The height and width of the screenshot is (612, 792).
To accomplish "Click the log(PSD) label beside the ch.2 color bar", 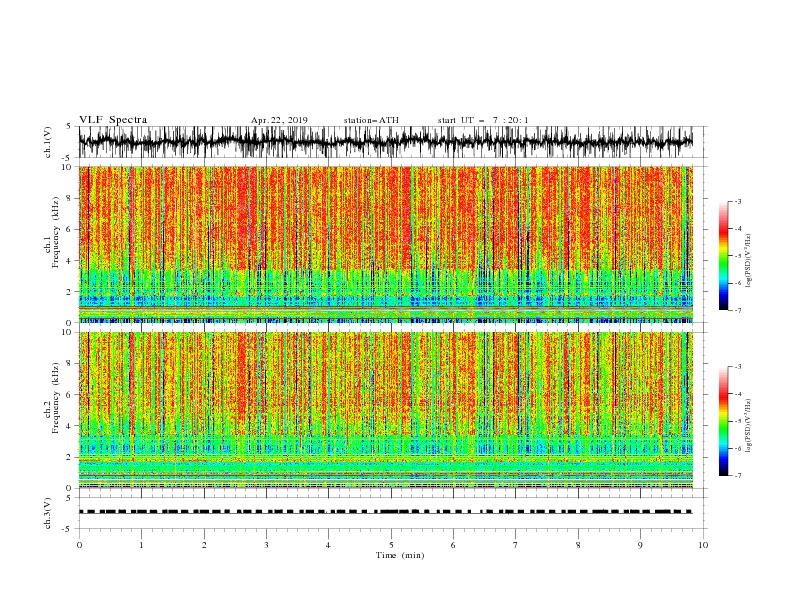I will (749, 426).
